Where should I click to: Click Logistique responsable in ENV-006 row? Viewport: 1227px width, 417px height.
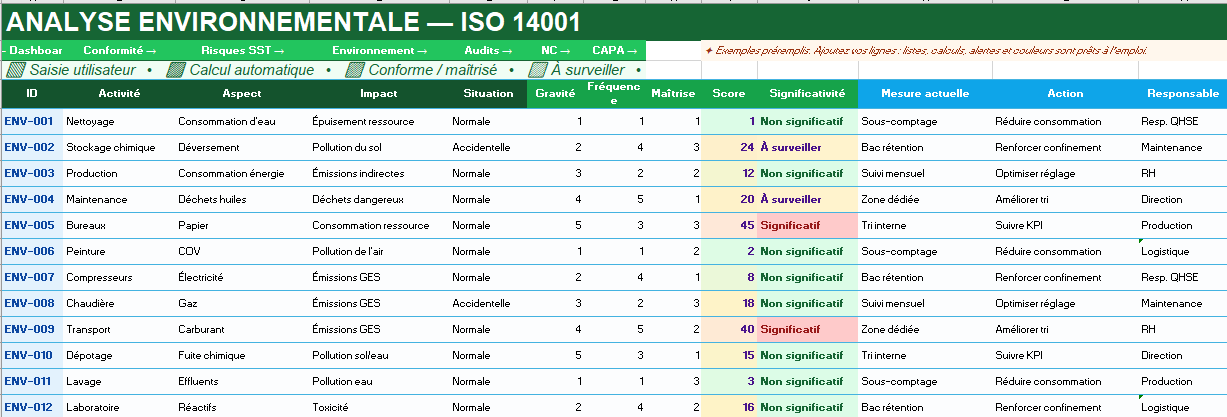click(1183, 251)
